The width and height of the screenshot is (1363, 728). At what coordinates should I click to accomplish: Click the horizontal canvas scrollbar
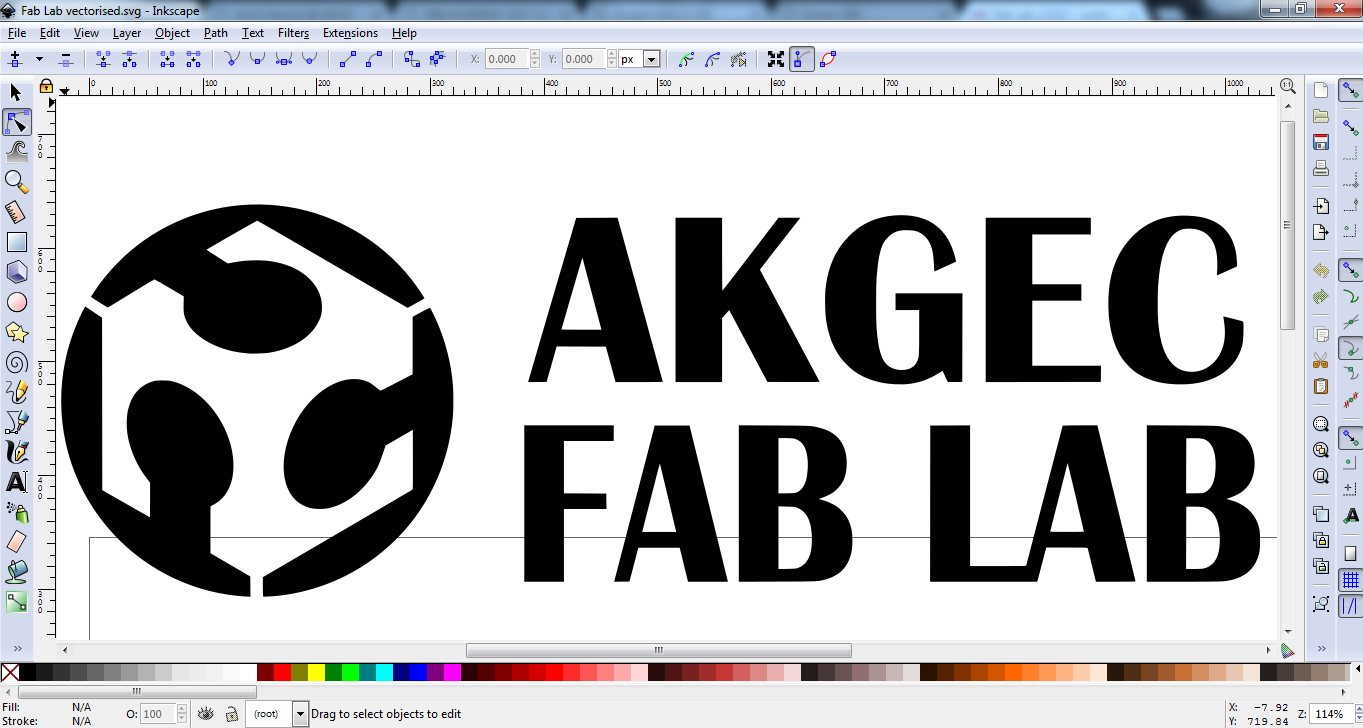[x=658, y=650]
